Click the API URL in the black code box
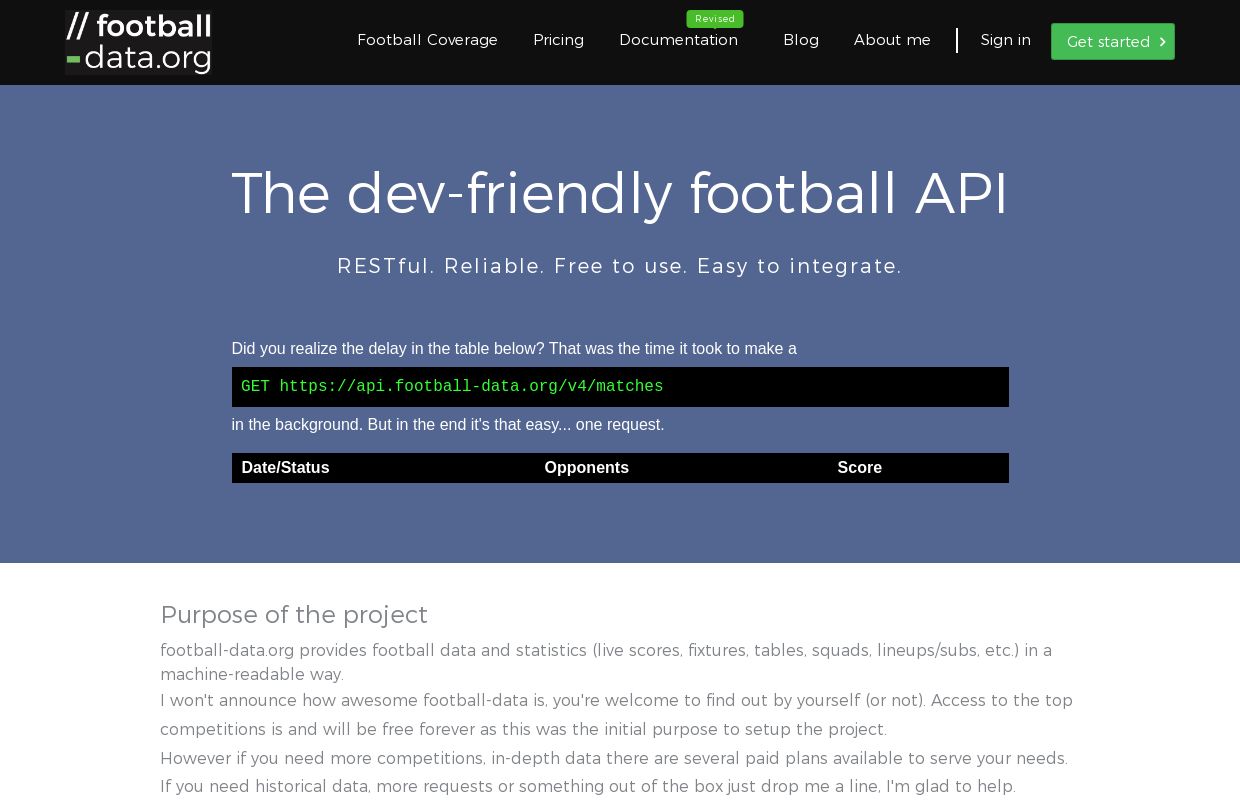This screenshot has width=1240, height=800. pos(472,387)
